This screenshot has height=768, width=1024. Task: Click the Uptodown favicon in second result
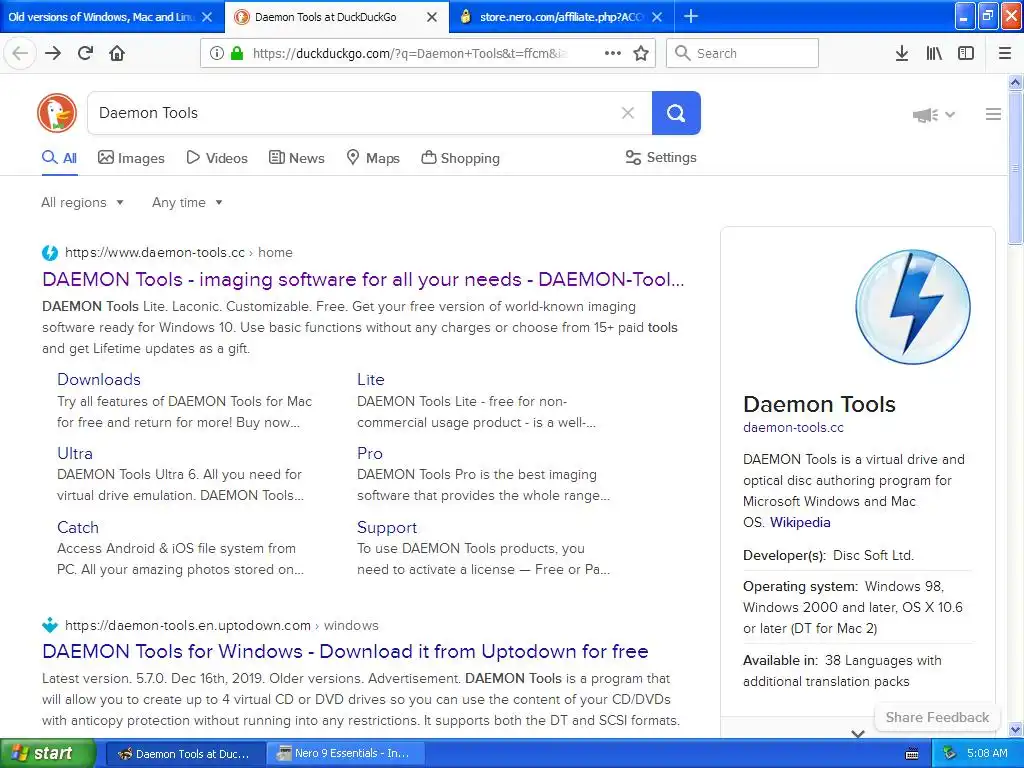pos(50,625)
